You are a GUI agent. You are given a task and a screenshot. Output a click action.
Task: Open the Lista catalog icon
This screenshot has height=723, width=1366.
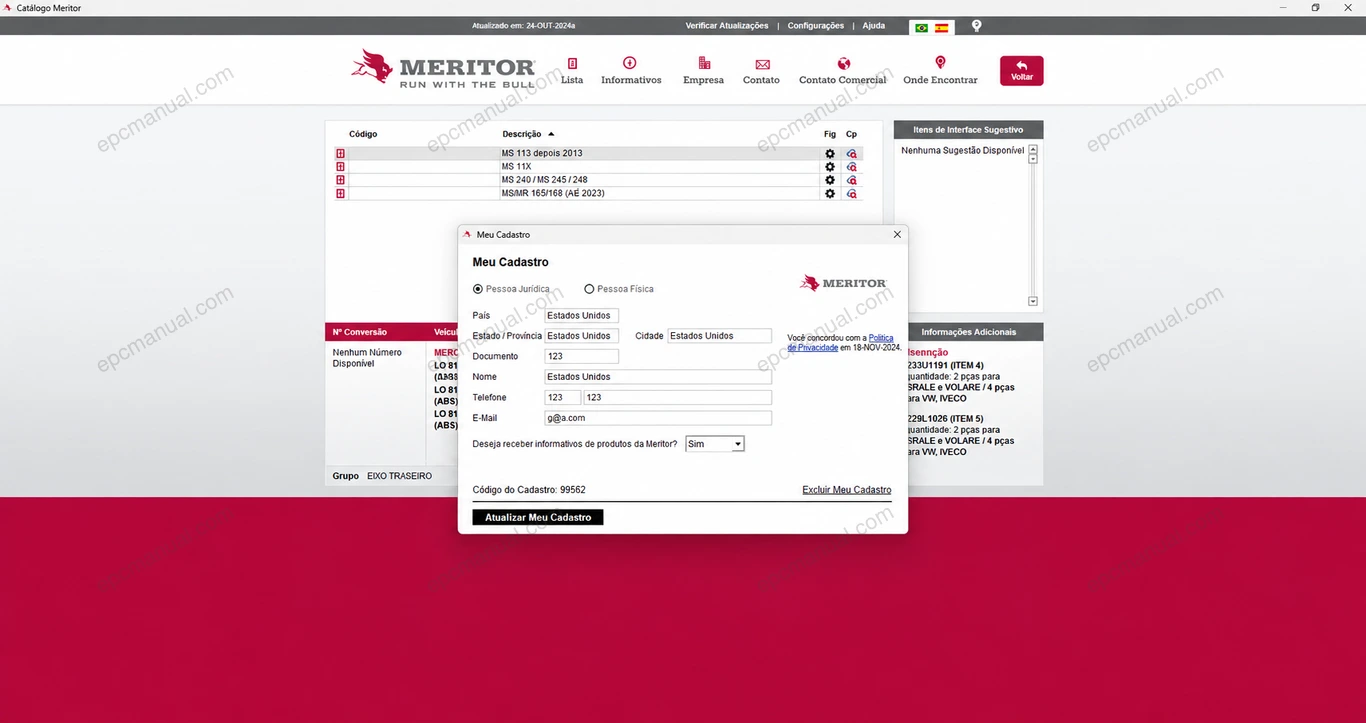tap(572, 63)
